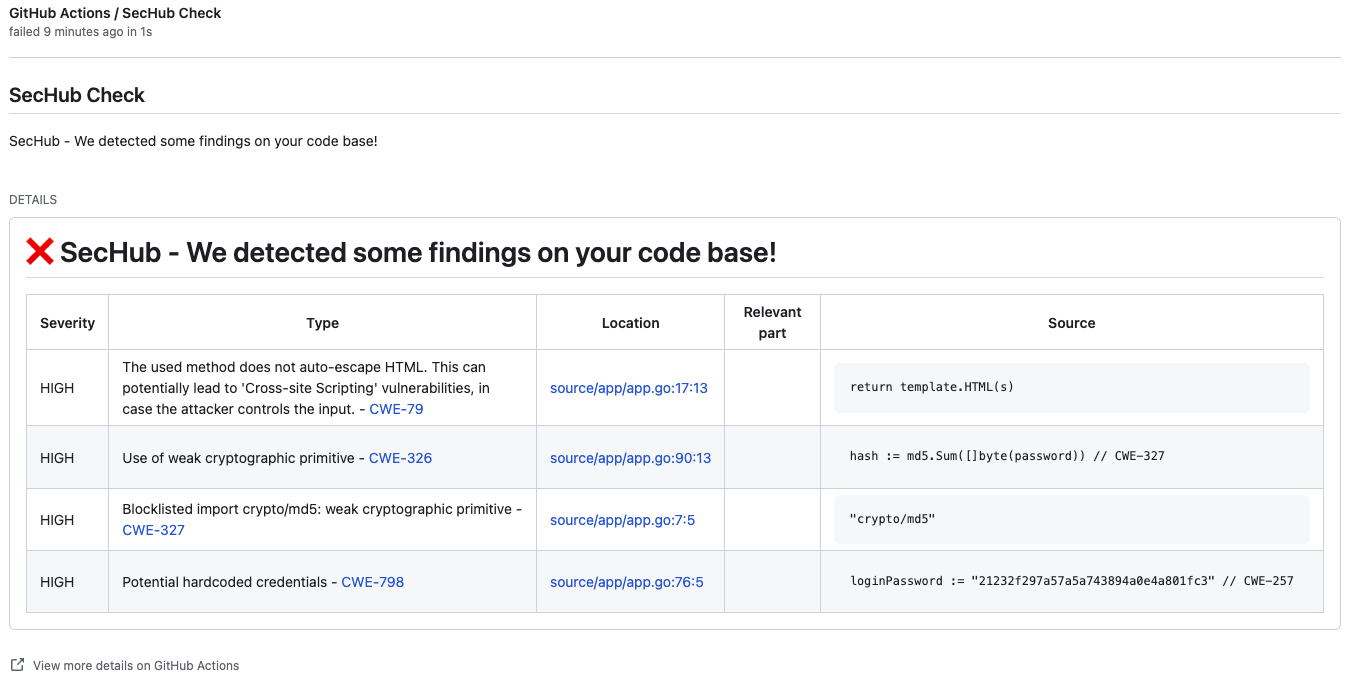Go to source/app/app.go:17:13 location
The height and width of the screenshot is (681, 1351).
(628, 388)
